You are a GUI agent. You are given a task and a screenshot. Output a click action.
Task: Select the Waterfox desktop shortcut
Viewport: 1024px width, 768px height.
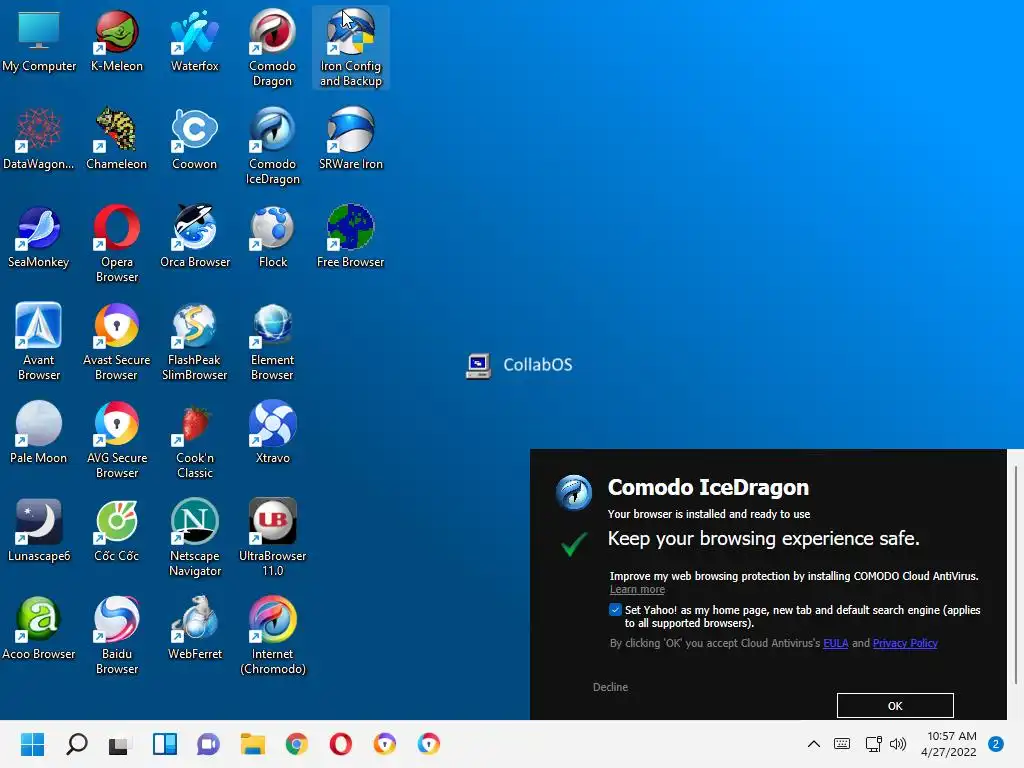click(x=195, y=40)
